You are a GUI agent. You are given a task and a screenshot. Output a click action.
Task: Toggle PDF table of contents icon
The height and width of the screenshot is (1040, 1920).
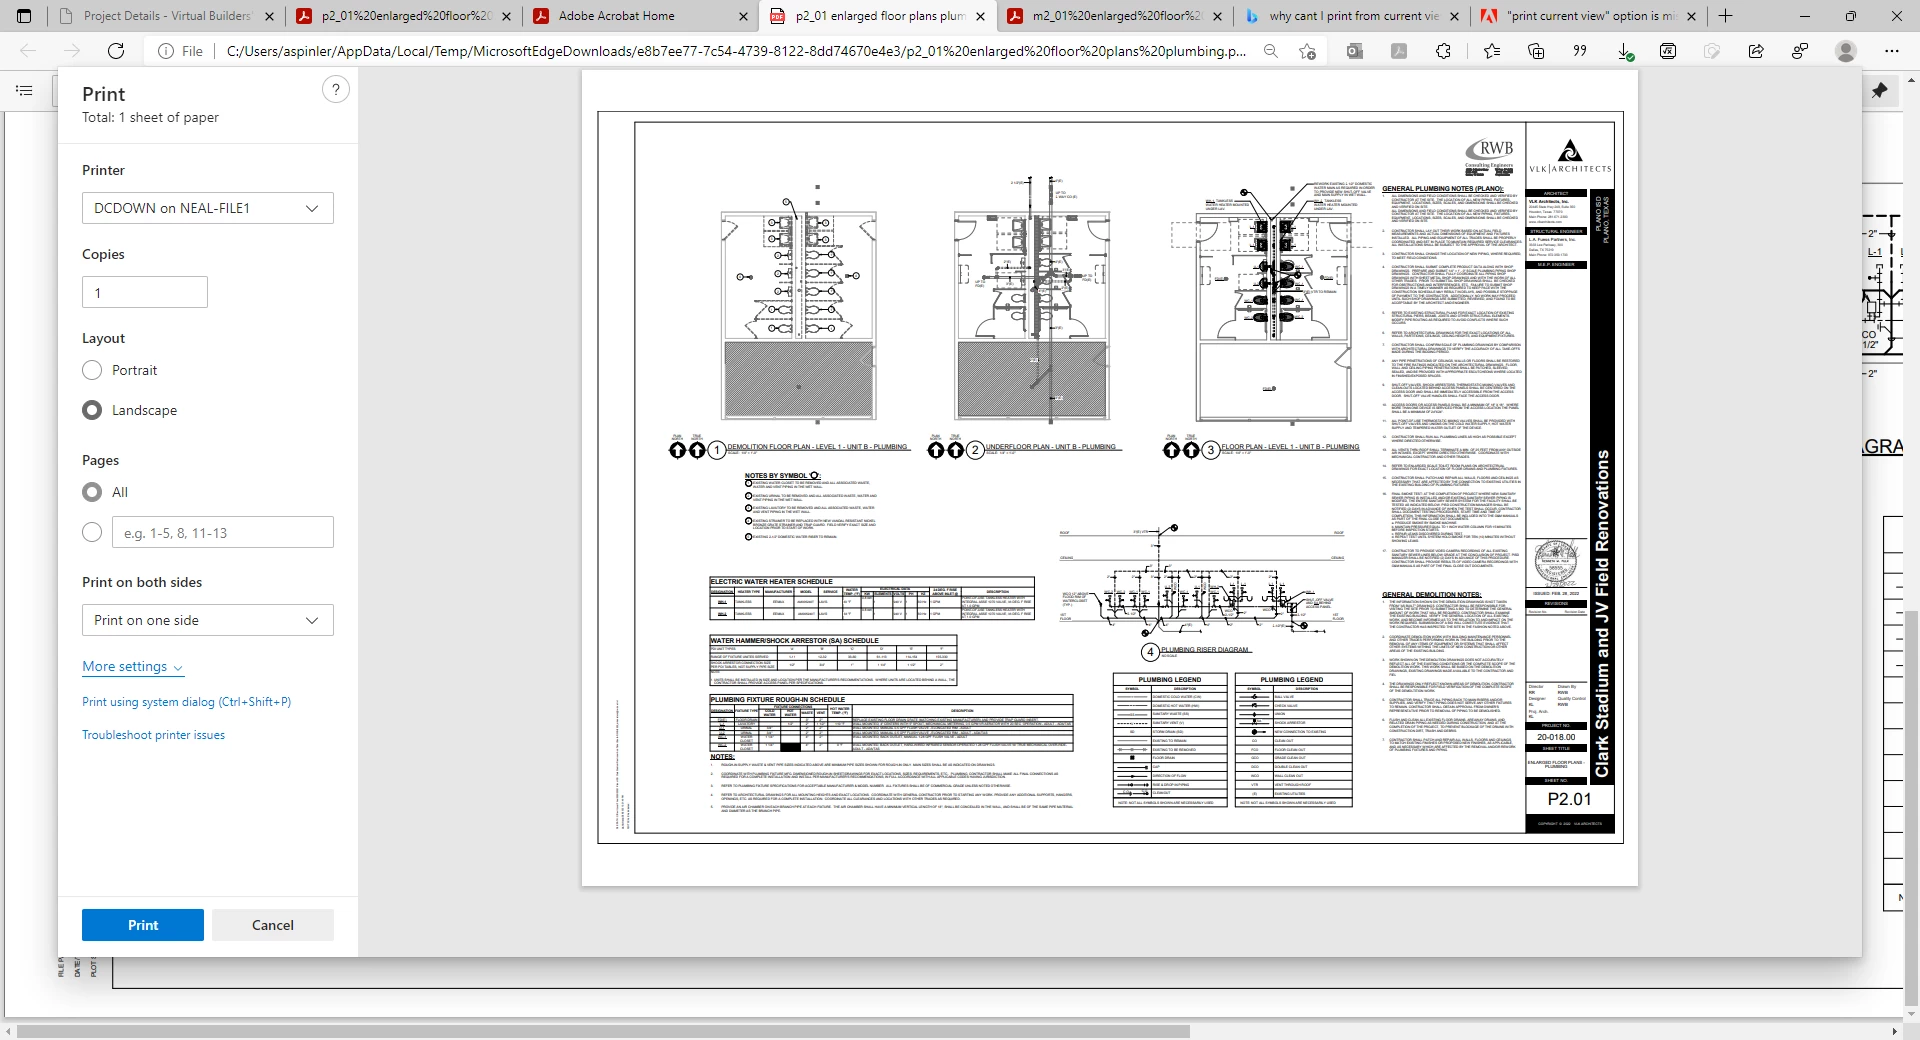pyautogui.click(x=25, y=90)
